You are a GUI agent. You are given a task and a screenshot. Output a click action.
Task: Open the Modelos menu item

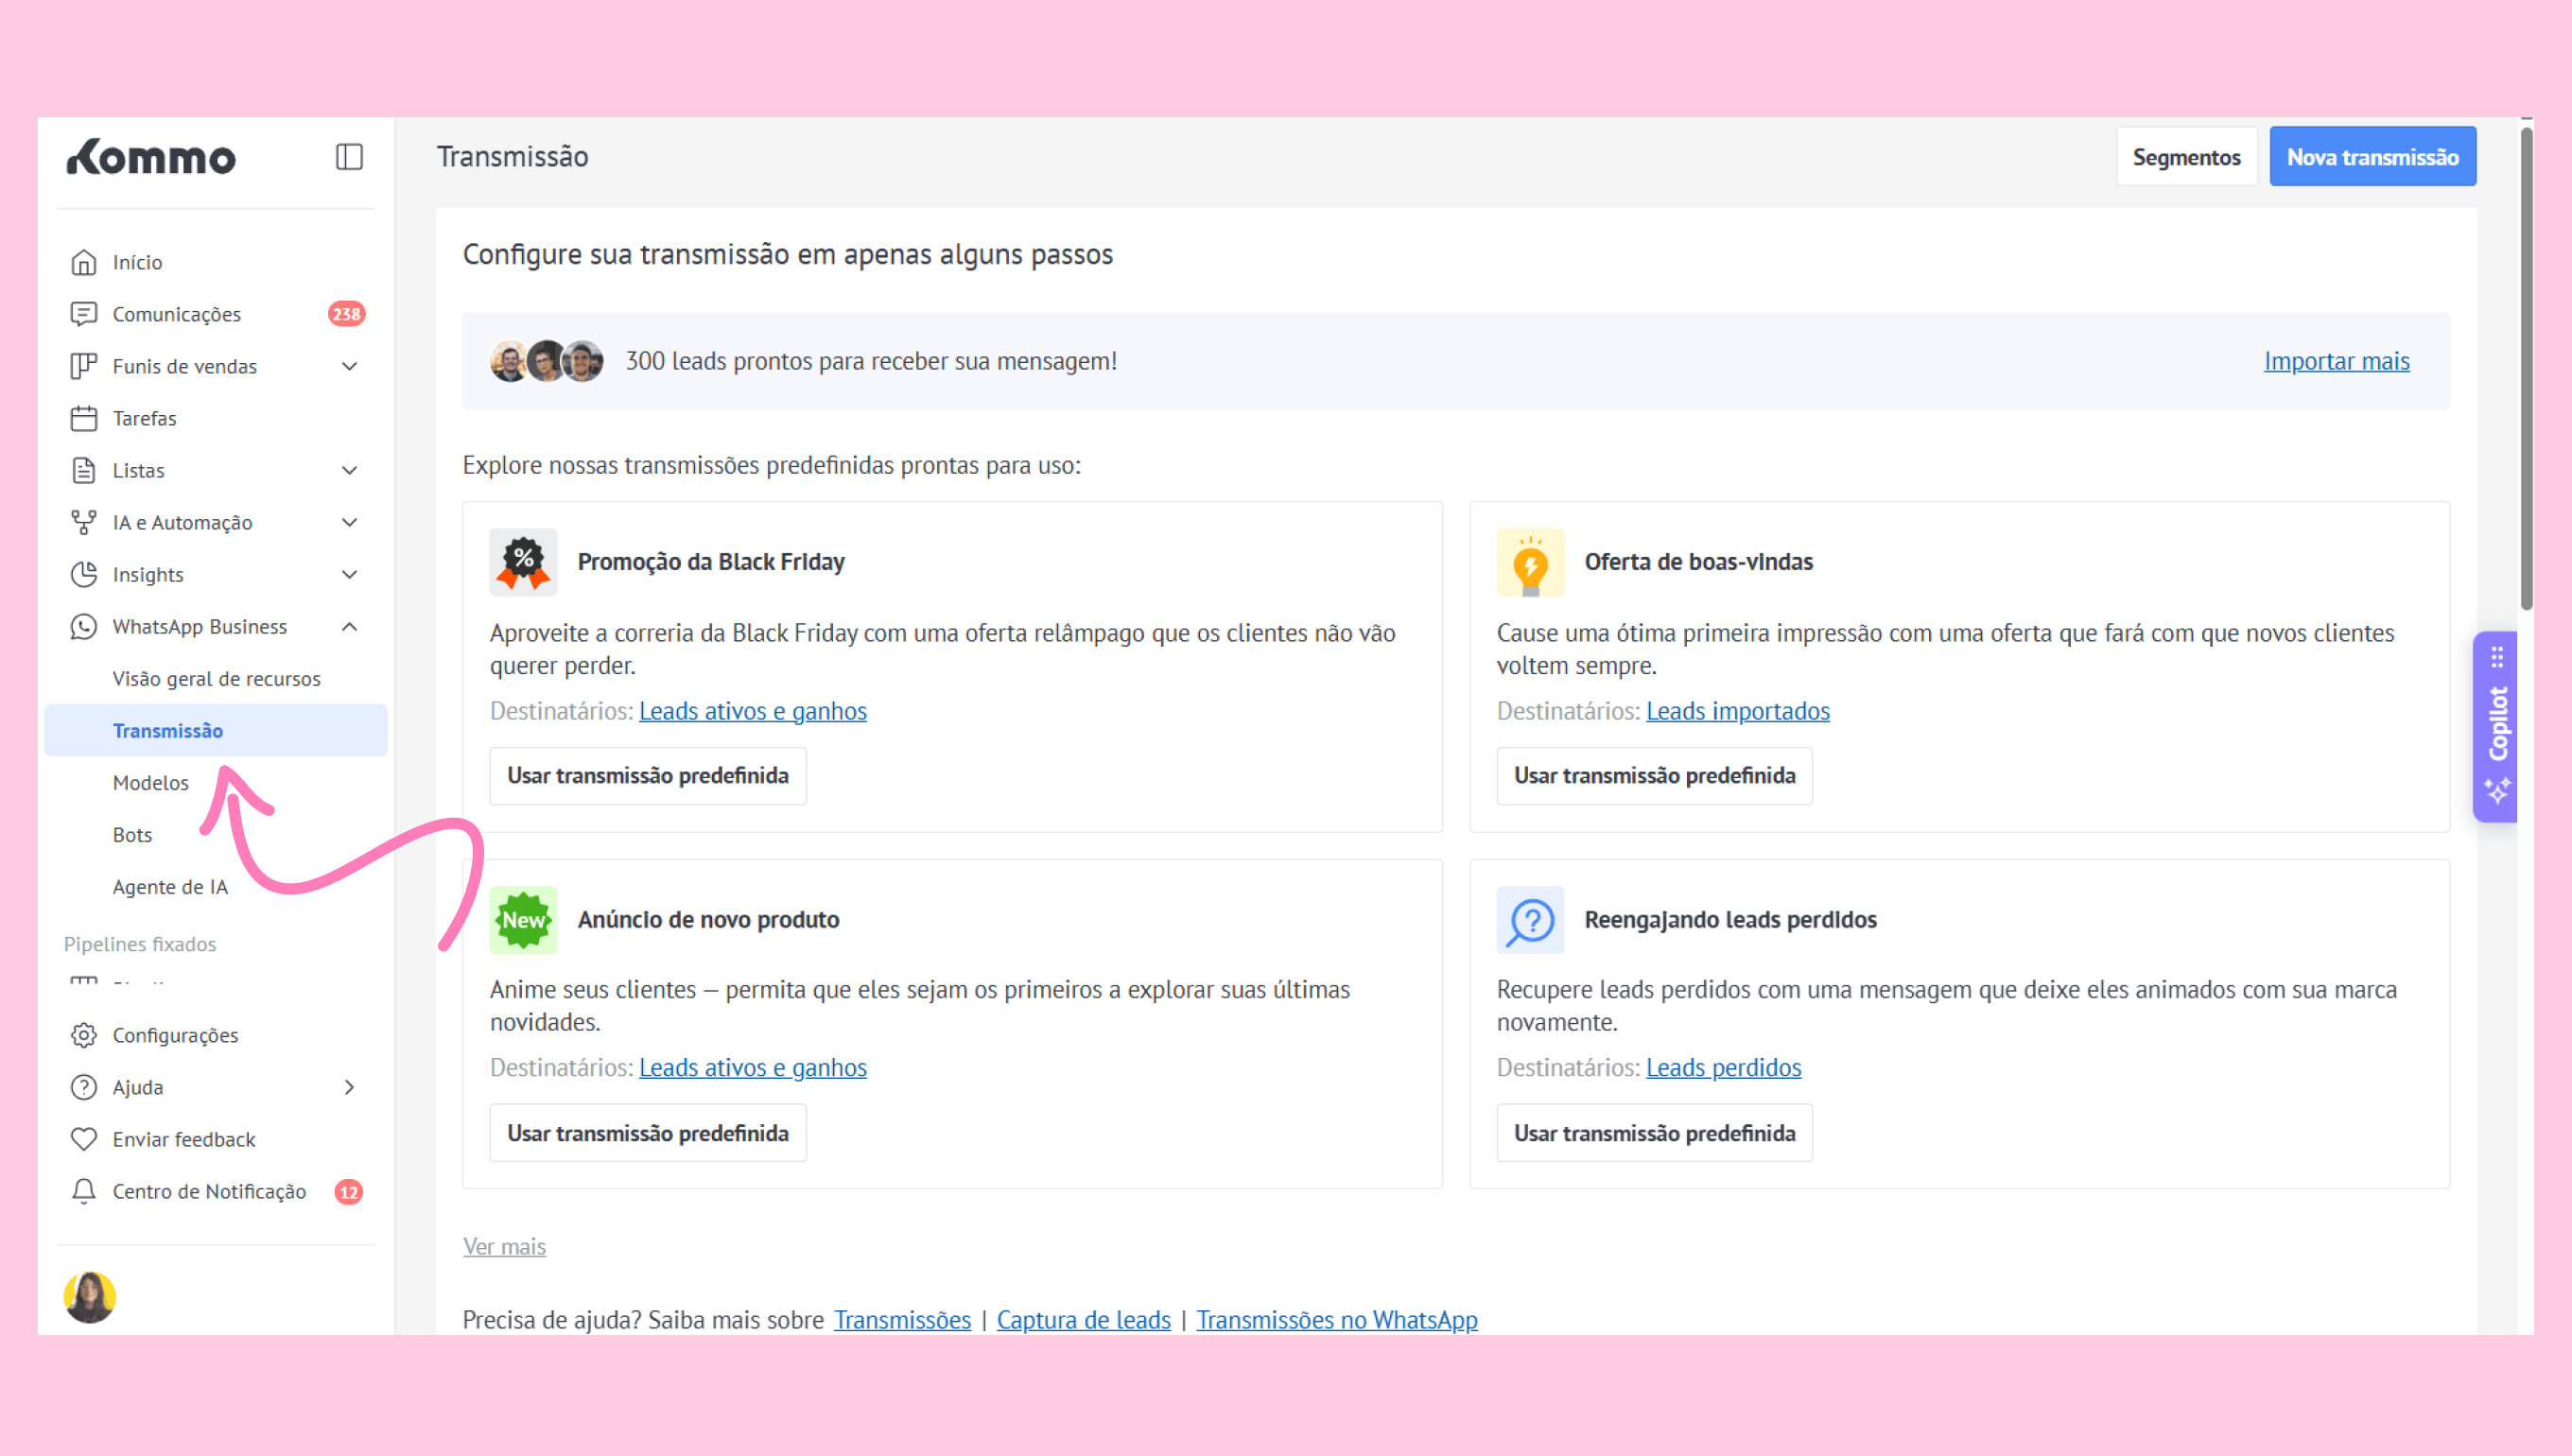tap(150, 783)
